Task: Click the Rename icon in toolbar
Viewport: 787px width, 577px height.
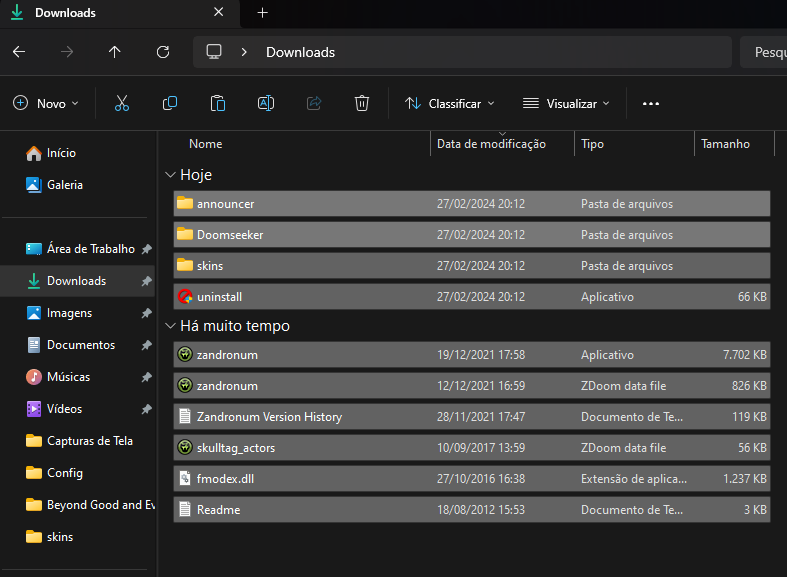Action: [266, 103]
